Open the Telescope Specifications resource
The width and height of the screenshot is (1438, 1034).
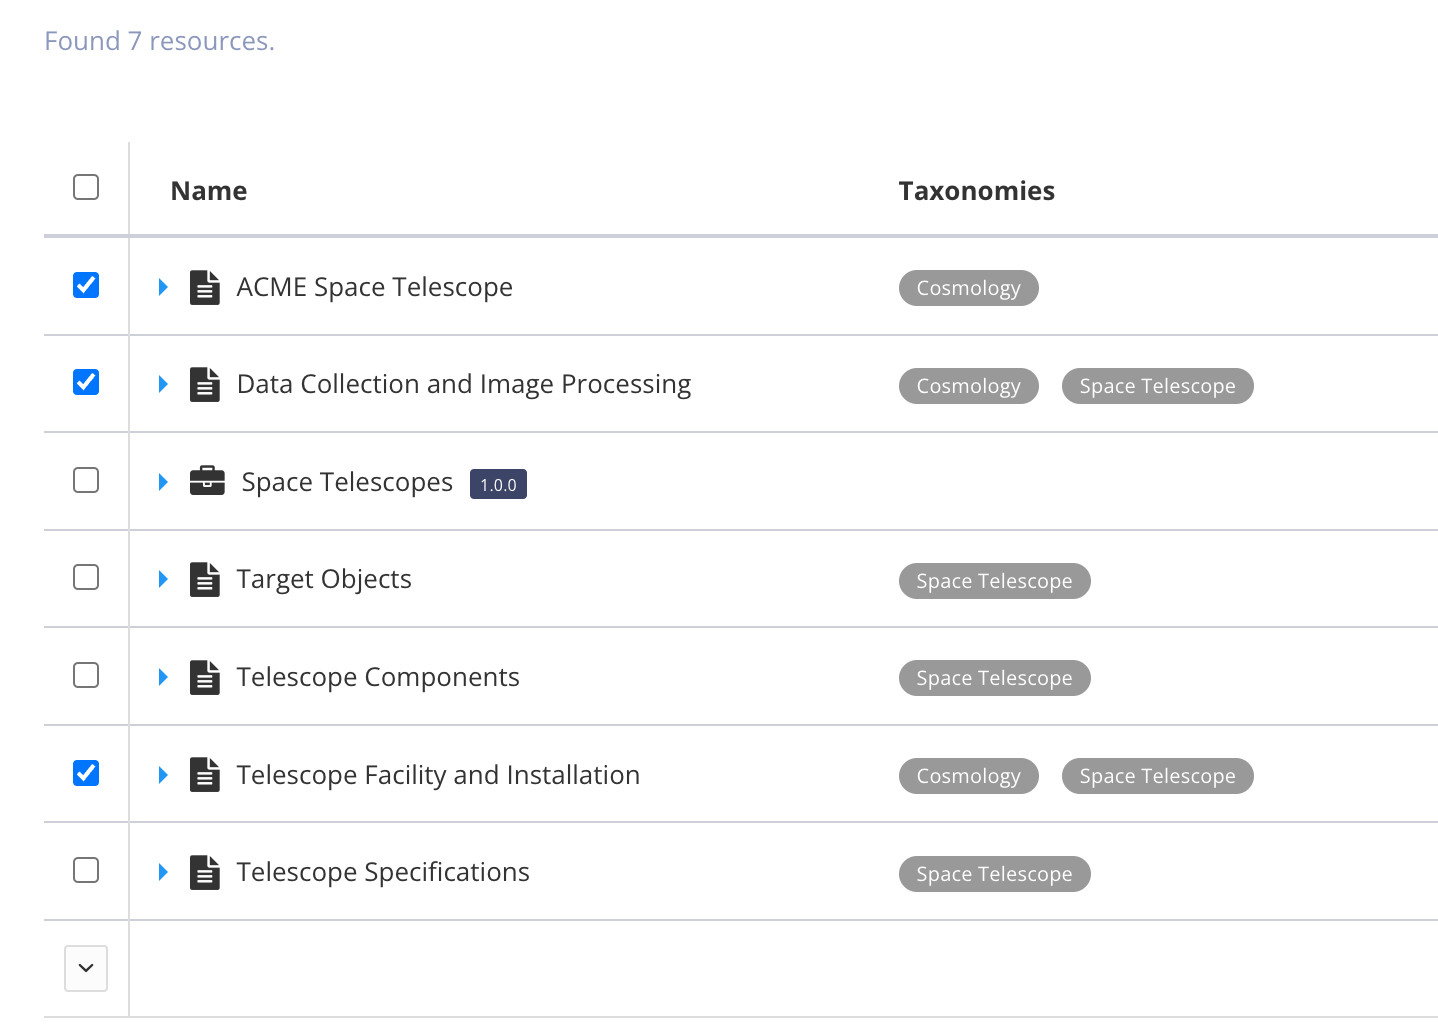tap(383, 871)
